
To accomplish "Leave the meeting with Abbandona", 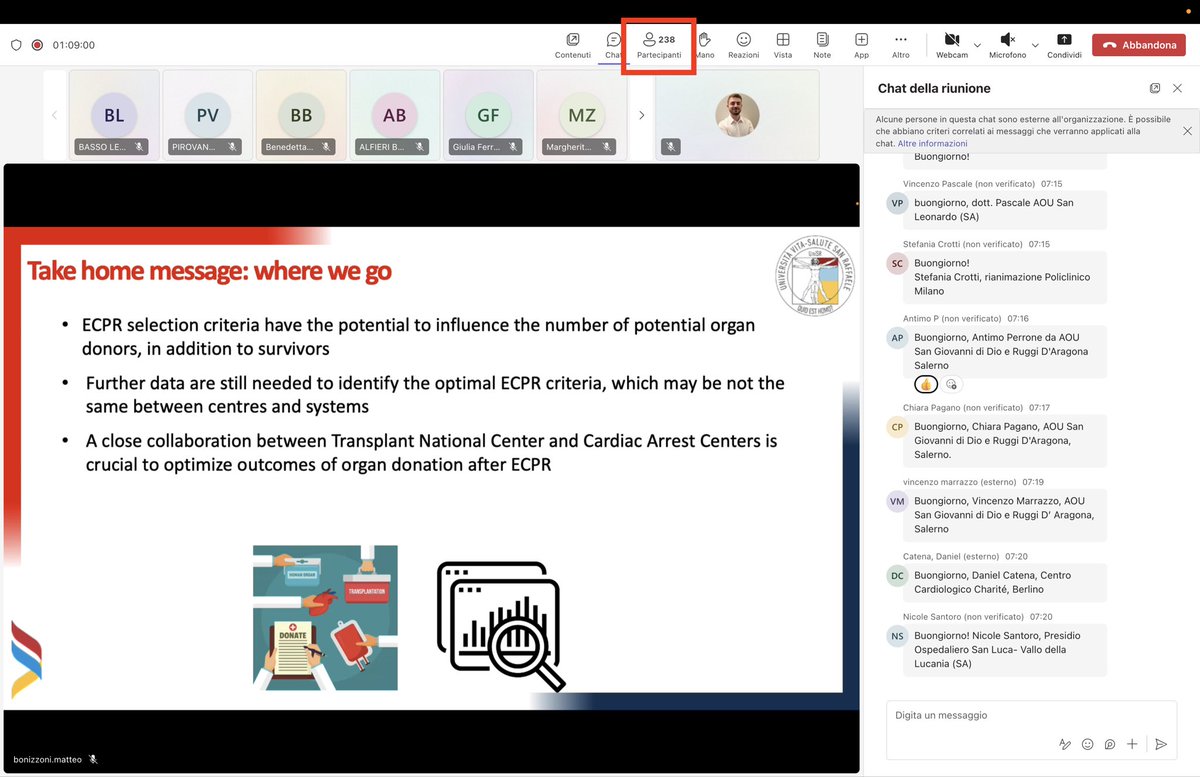I will point(1140,45).
